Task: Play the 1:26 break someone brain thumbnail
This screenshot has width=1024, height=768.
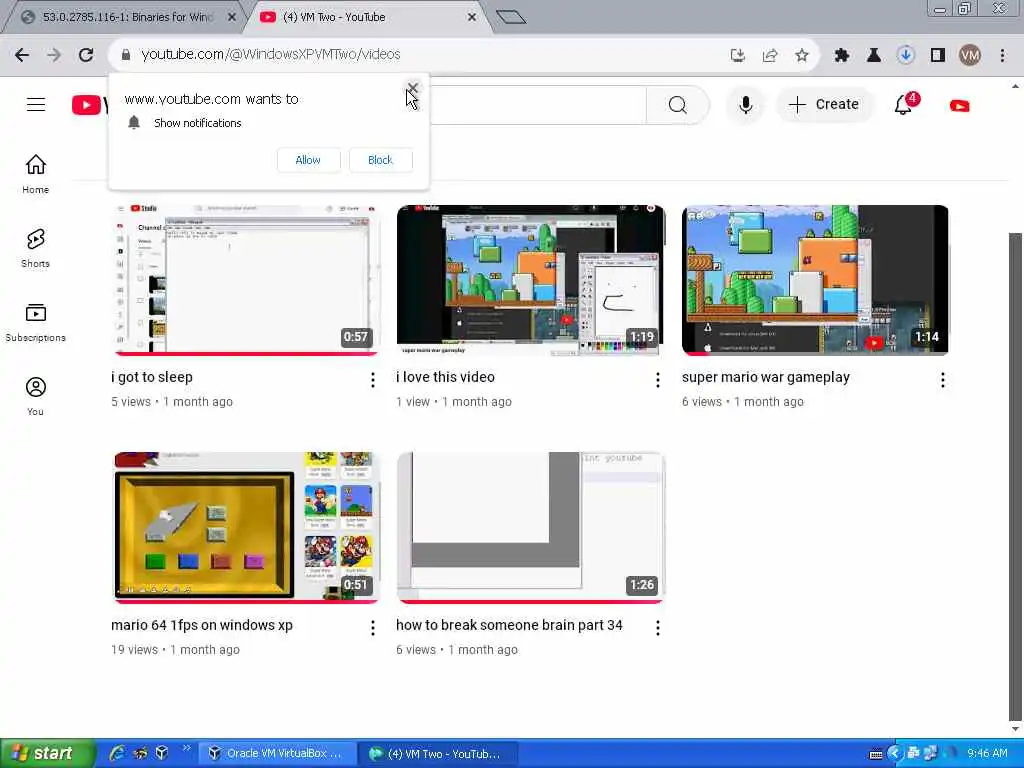Action: coord(531,528)
